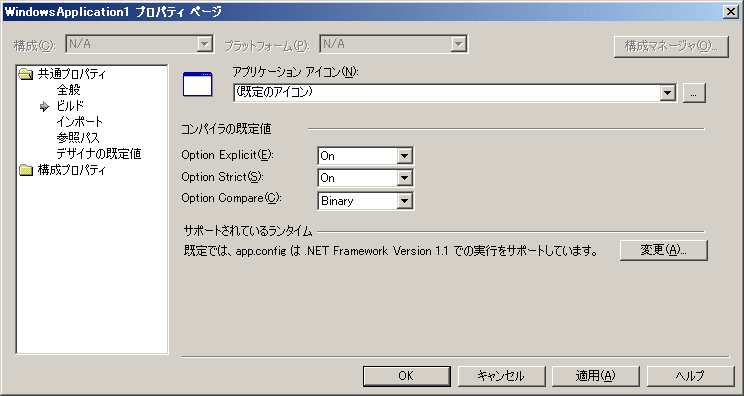744x396 pixels.
Task: Click the 適用(A) button
Action: (x=596, y=376)
